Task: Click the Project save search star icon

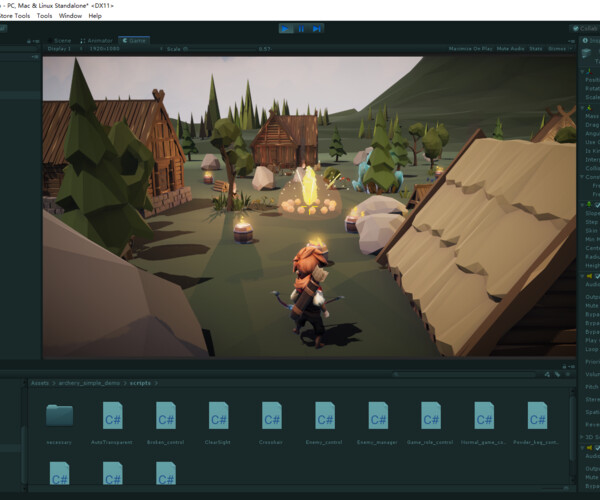Action: click(x=568, y=375)
